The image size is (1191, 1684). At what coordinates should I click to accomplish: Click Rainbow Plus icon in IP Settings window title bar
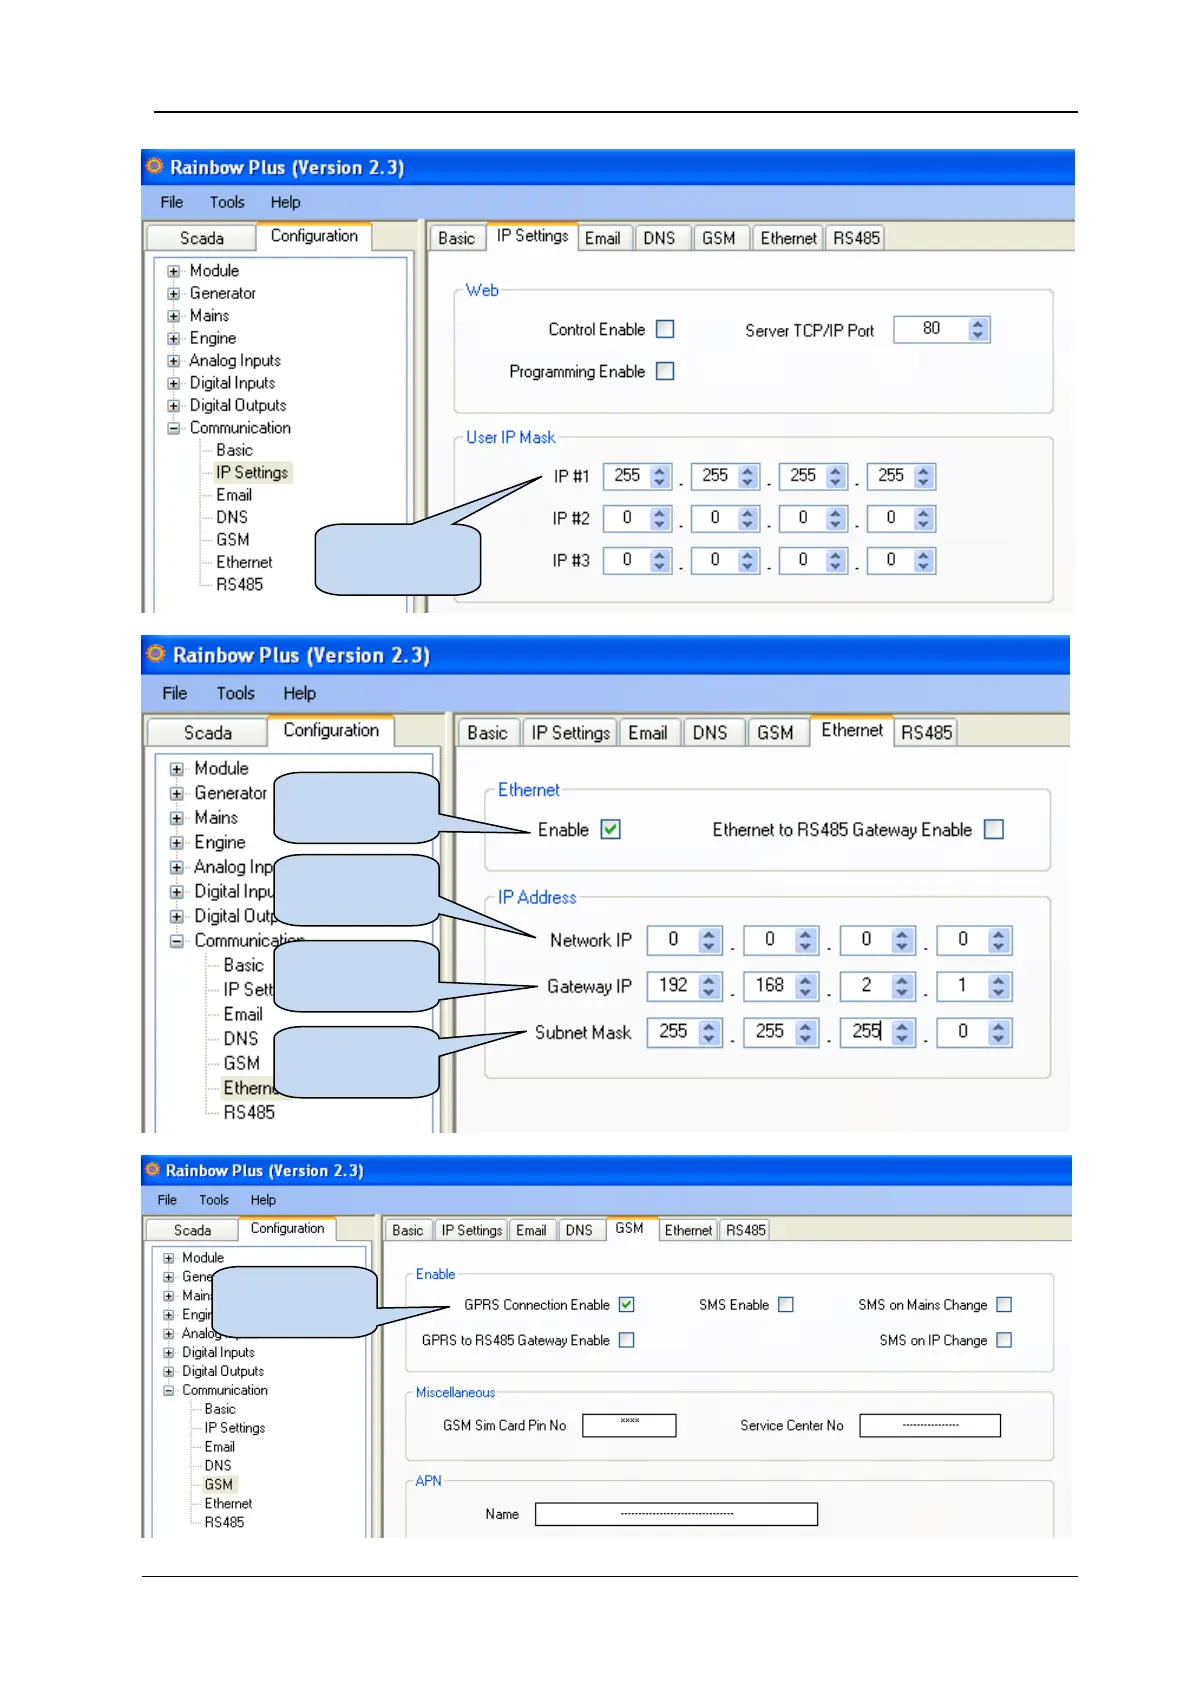pyautogui.click(x=154, y=166)
